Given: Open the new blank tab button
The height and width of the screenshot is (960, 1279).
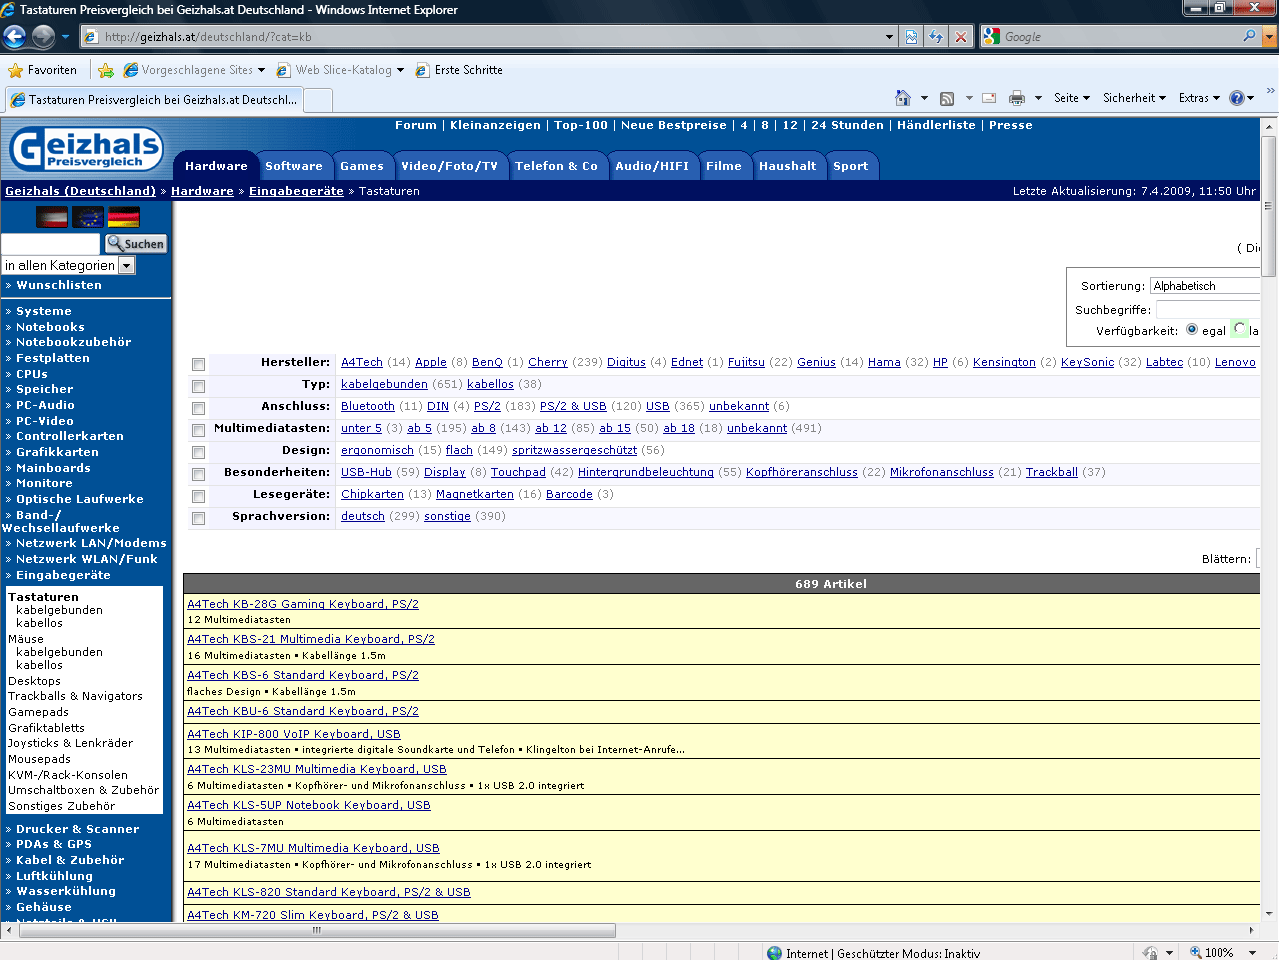Looking at the screenshot, I should pyautogui.click(x=318, y=100).
